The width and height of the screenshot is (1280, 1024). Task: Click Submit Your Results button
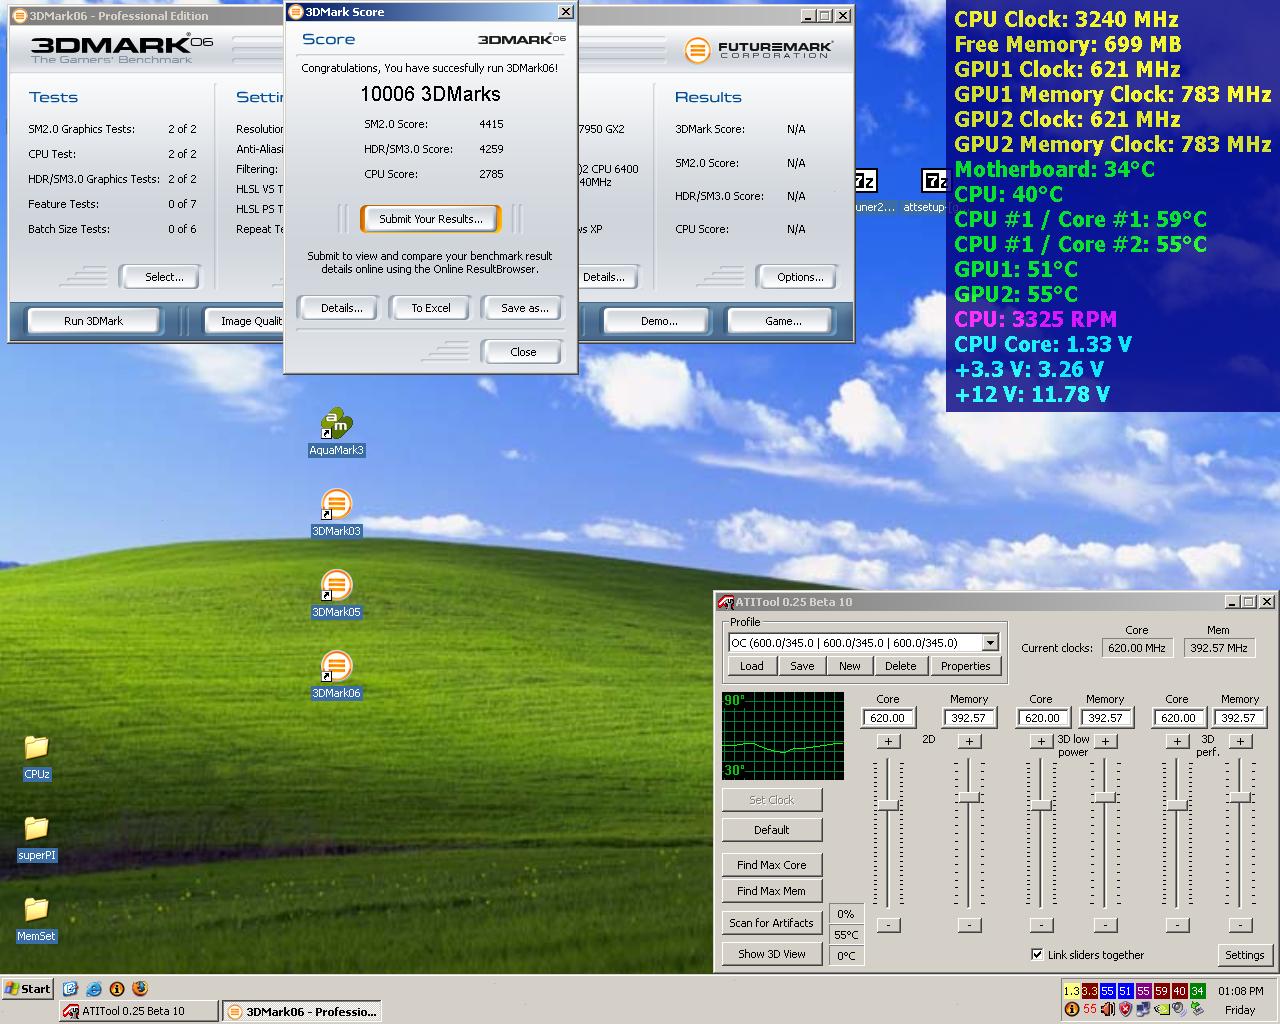pyautogui.click(x=430, y=219)
